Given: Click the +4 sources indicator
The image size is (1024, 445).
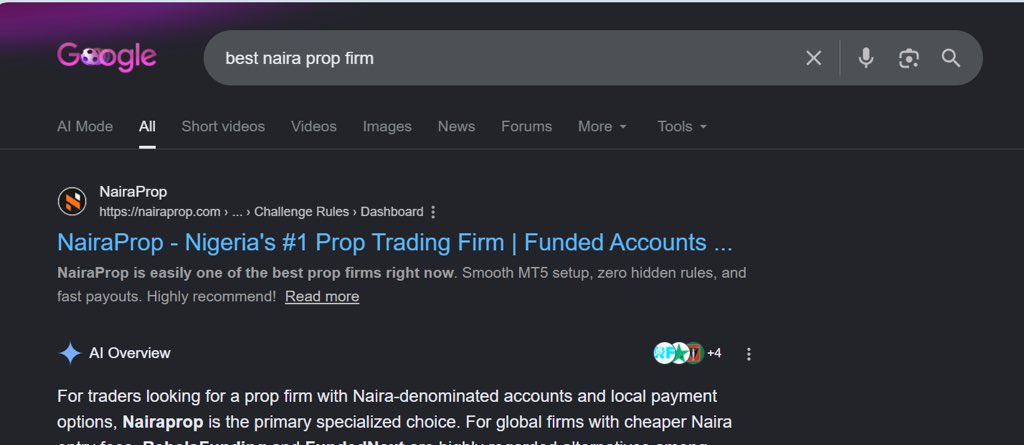Looking at the screenshot, I should click(714, 353).
